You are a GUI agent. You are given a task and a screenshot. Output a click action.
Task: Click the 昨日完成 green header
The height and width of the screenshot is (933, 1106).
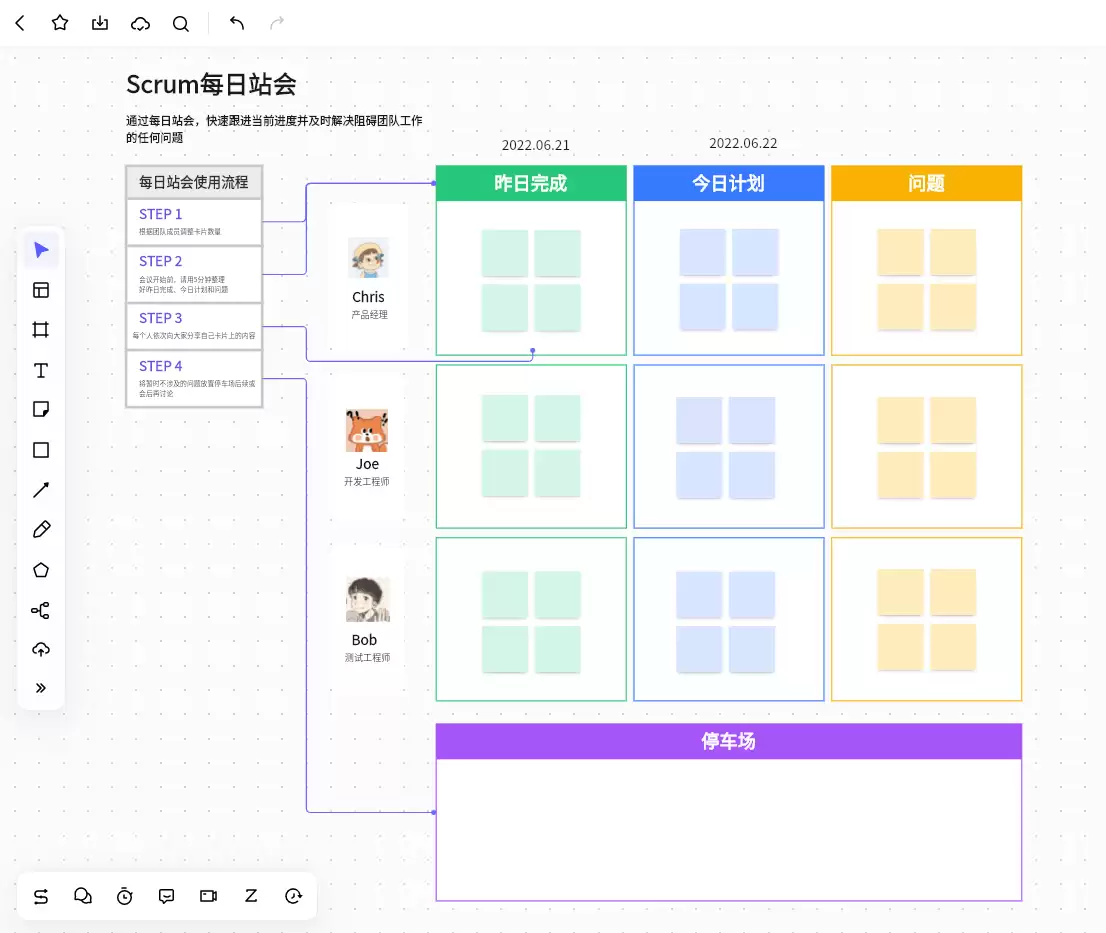531,183
